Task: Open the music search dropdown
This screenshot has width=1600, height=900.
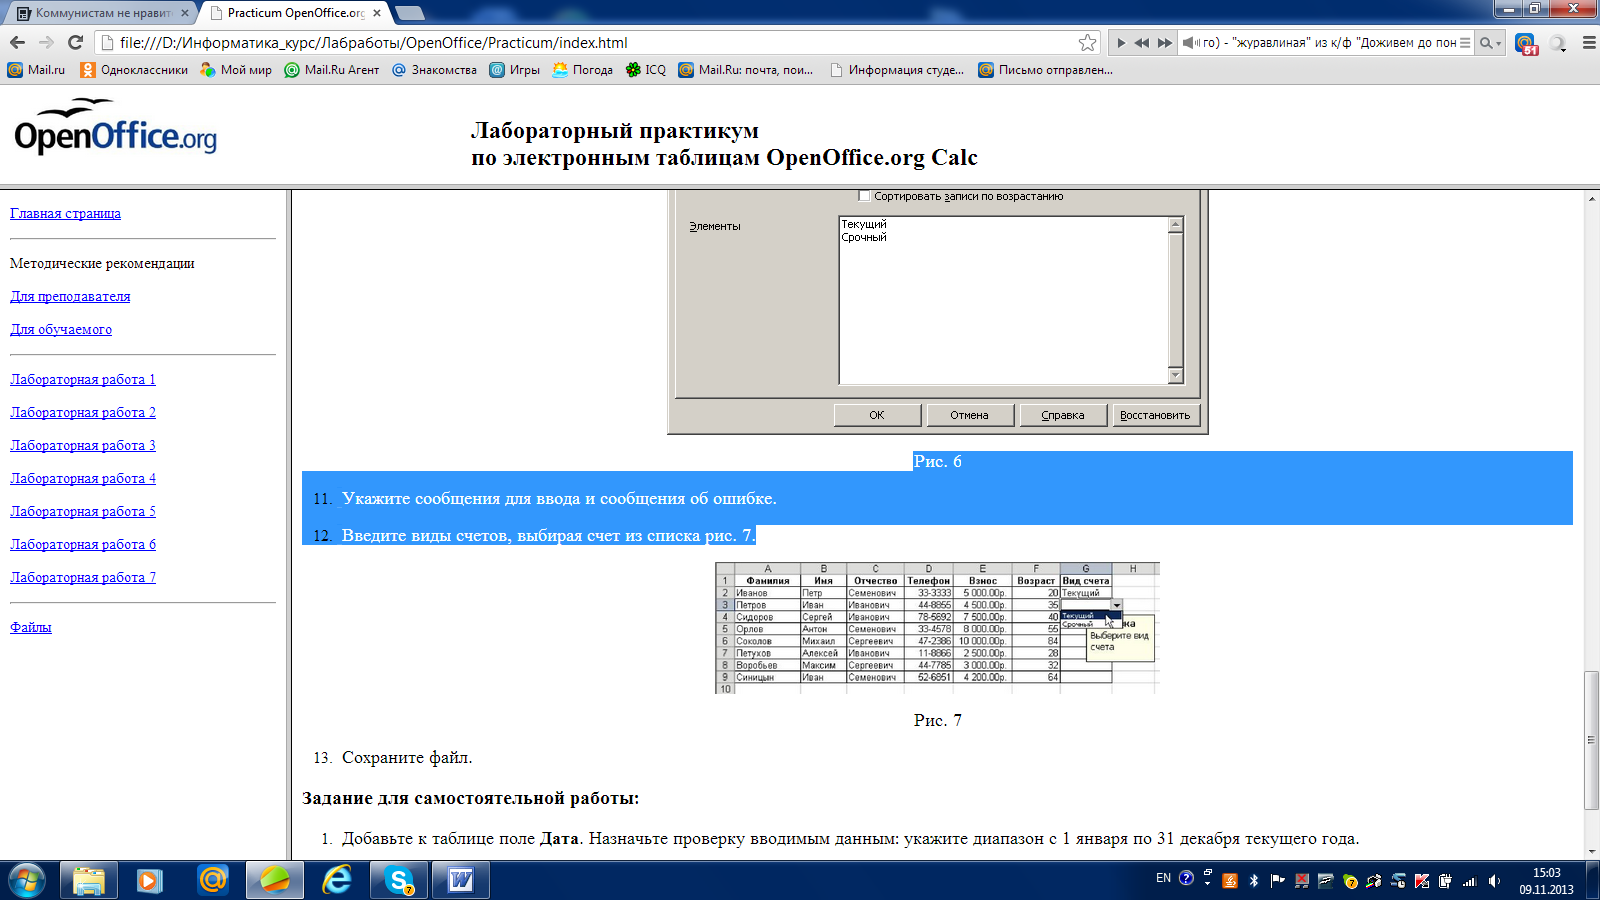Action: click(1490, 43)
